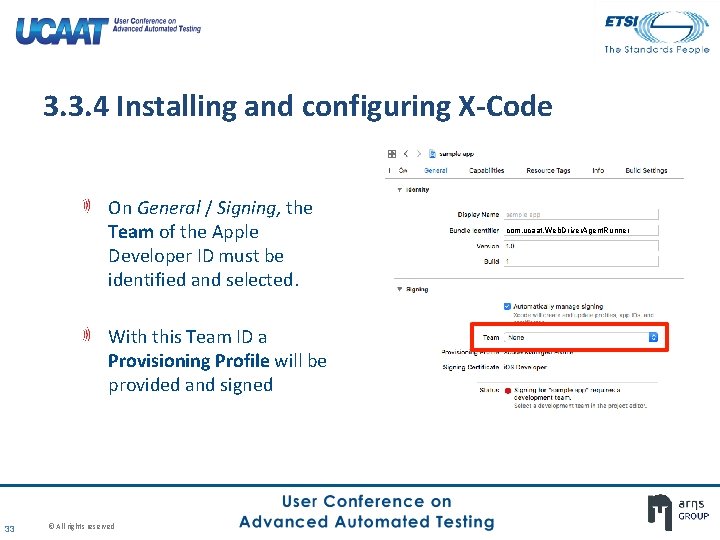Open the Team dropdown
The width and height of the screenshot is (720, 540).
[582, 338]
